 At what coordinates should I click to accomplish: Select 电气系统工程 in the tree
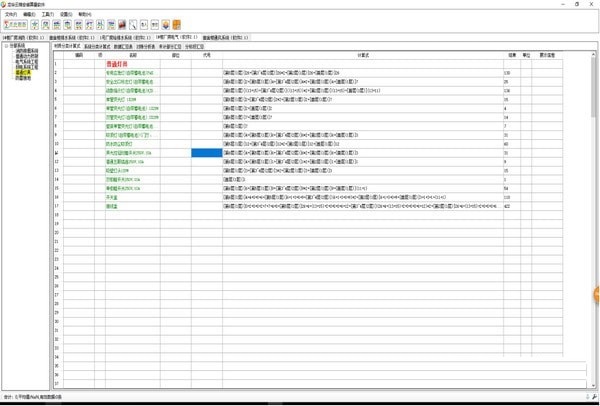[x=27, y=61]
